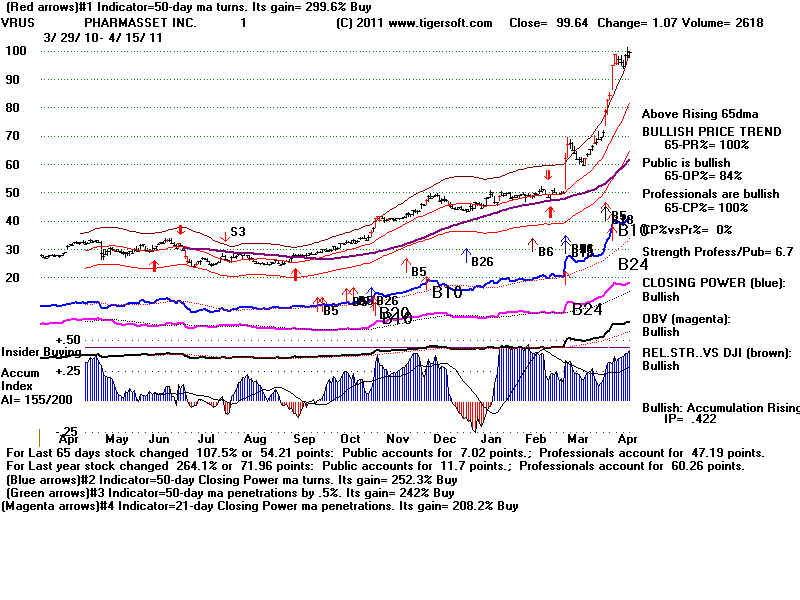The height and width of the screenshot is (600, 800).
Task: Click the Mar month label
Action: point(578,439)
